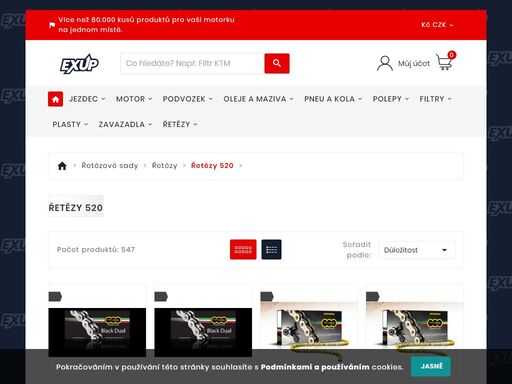Go to Řetězové sady breadcrumb

pos(110,166)
